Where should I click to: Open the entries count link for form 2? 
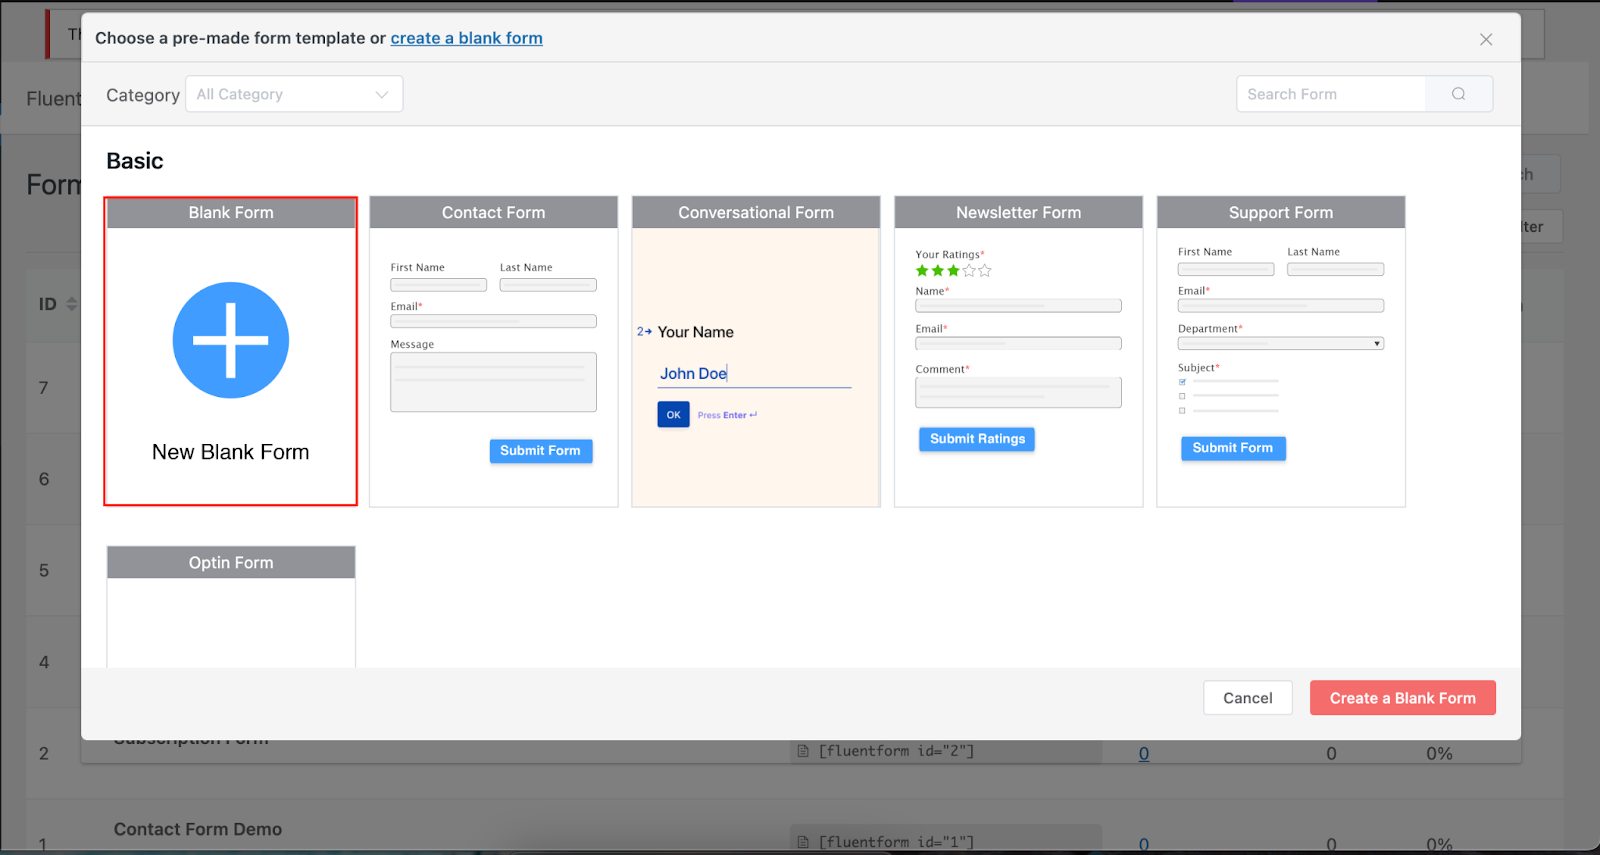click(x=1144, y=753)
